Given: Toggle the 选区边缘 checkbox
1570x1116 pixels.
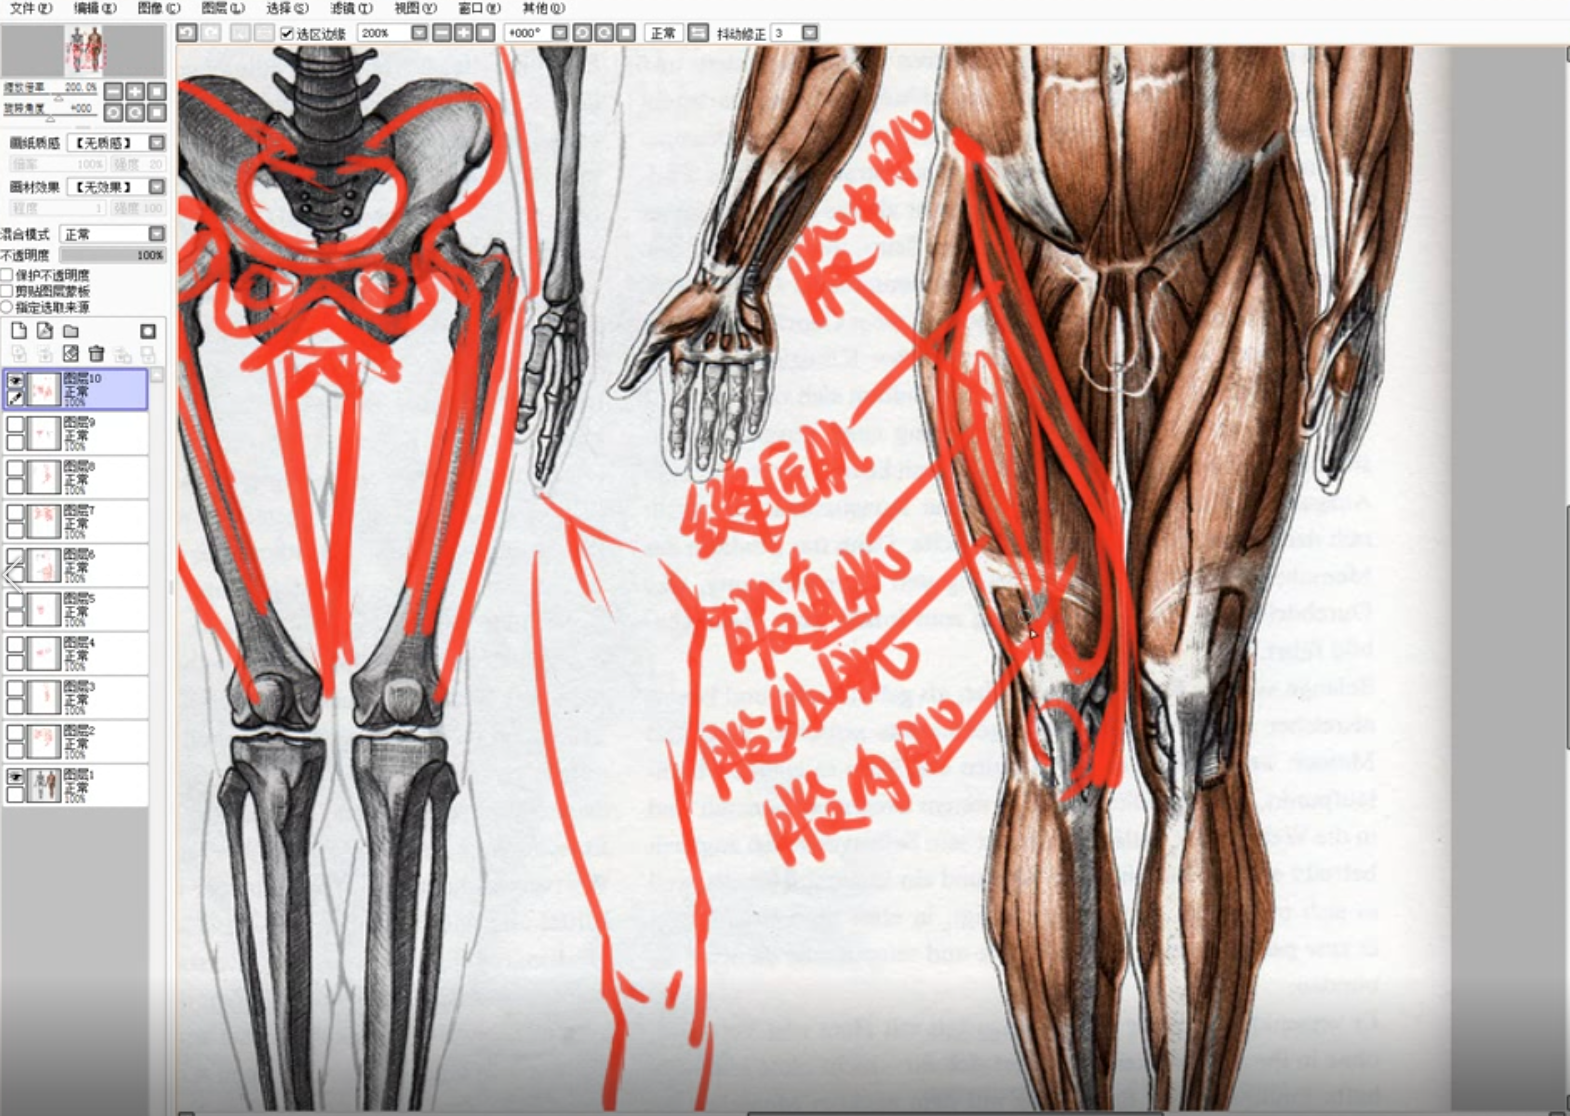Looking at the screenshot, I should [287, 33].
